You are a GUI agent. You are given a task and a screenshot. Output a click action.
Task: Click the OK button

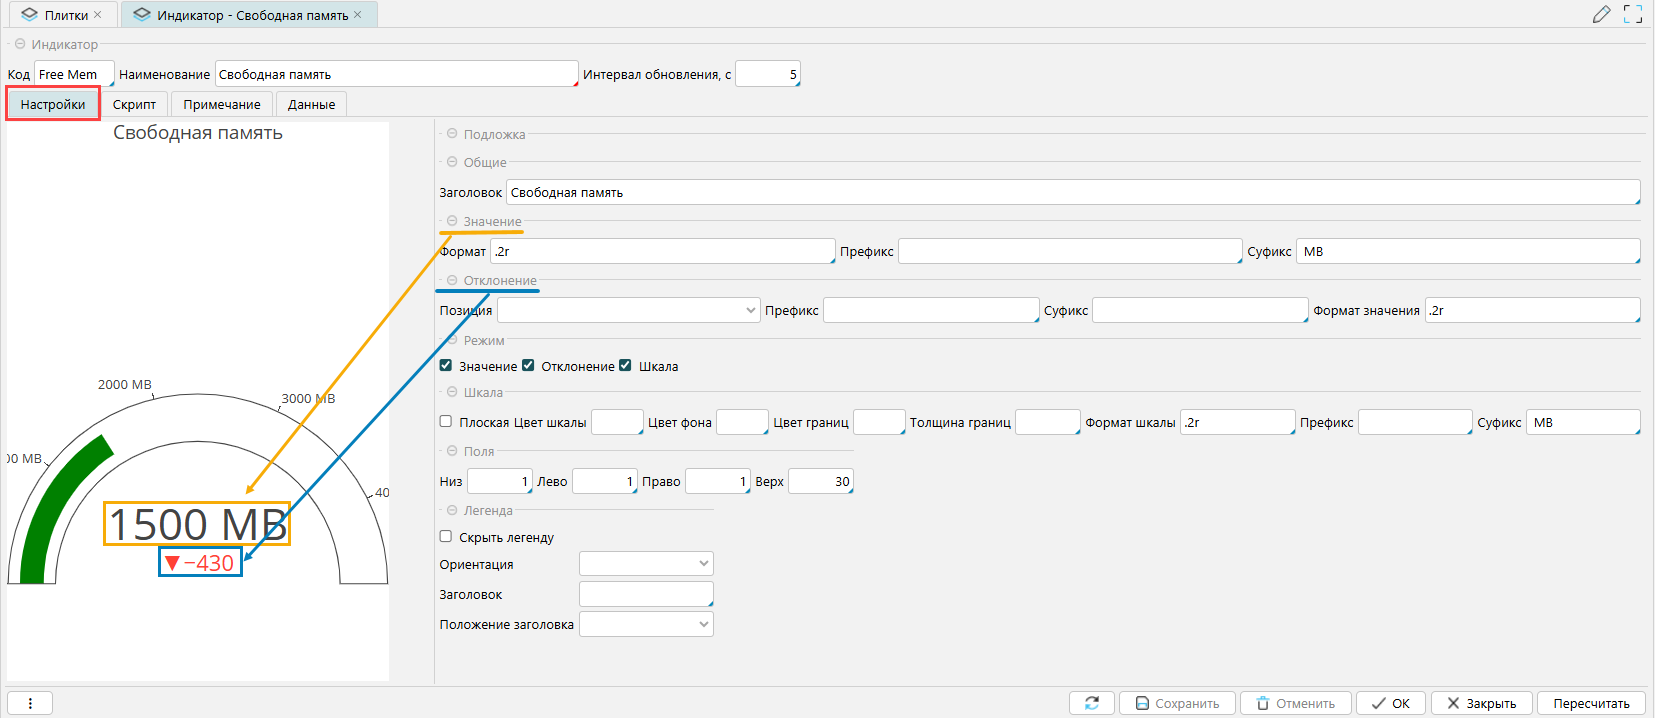pos(1391,703)
